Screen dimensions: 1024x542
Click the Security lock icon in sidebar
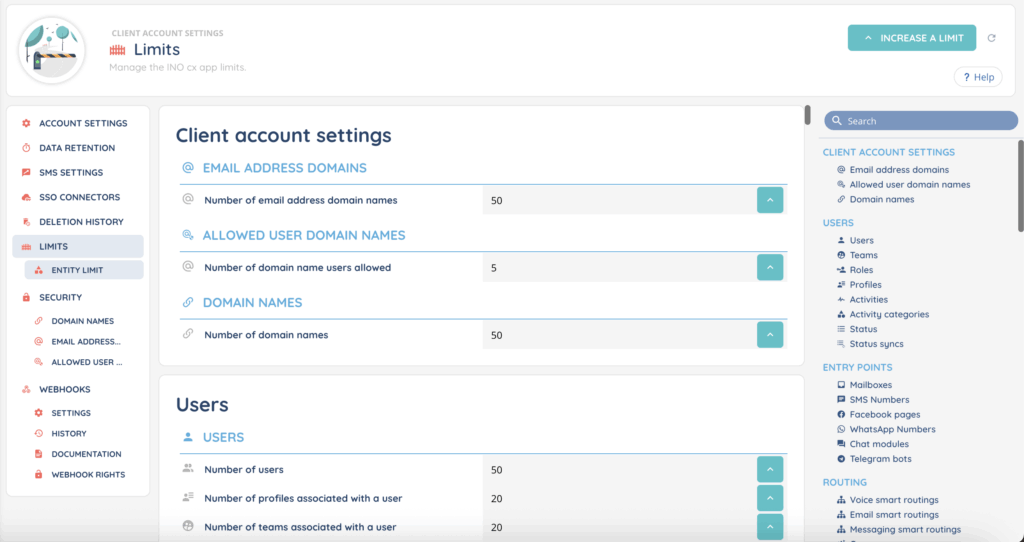[x=26, y=297]
